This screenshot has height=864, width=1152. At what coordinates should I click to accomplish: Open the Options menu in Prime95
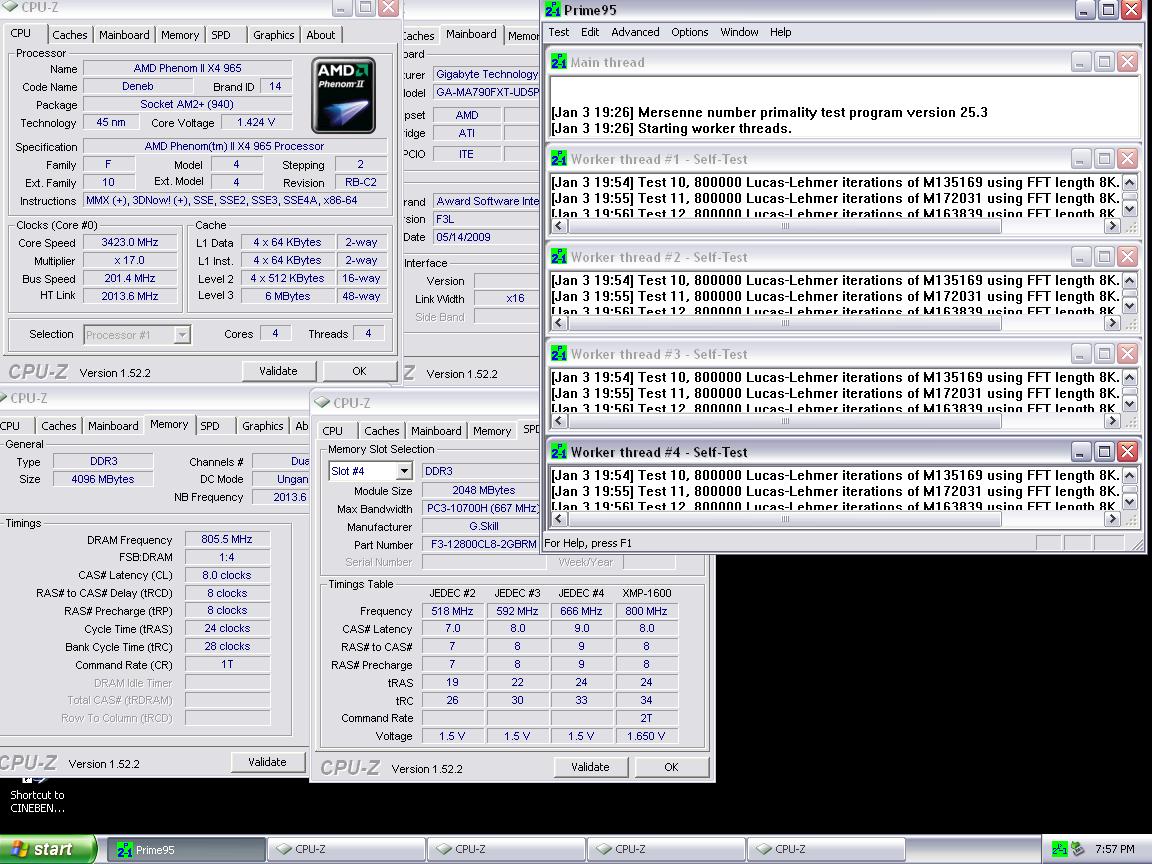pyautogui.click(x=689, y=32)
